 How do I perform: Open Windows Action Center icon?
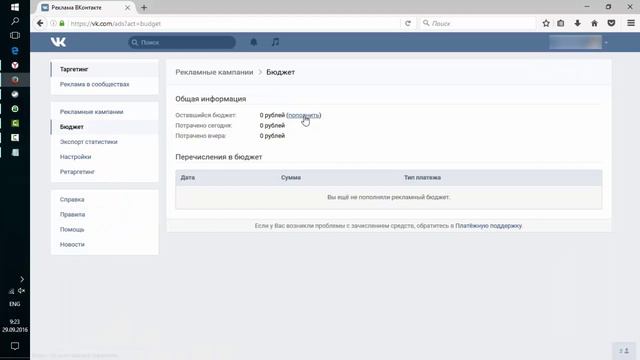click(15, 346)
